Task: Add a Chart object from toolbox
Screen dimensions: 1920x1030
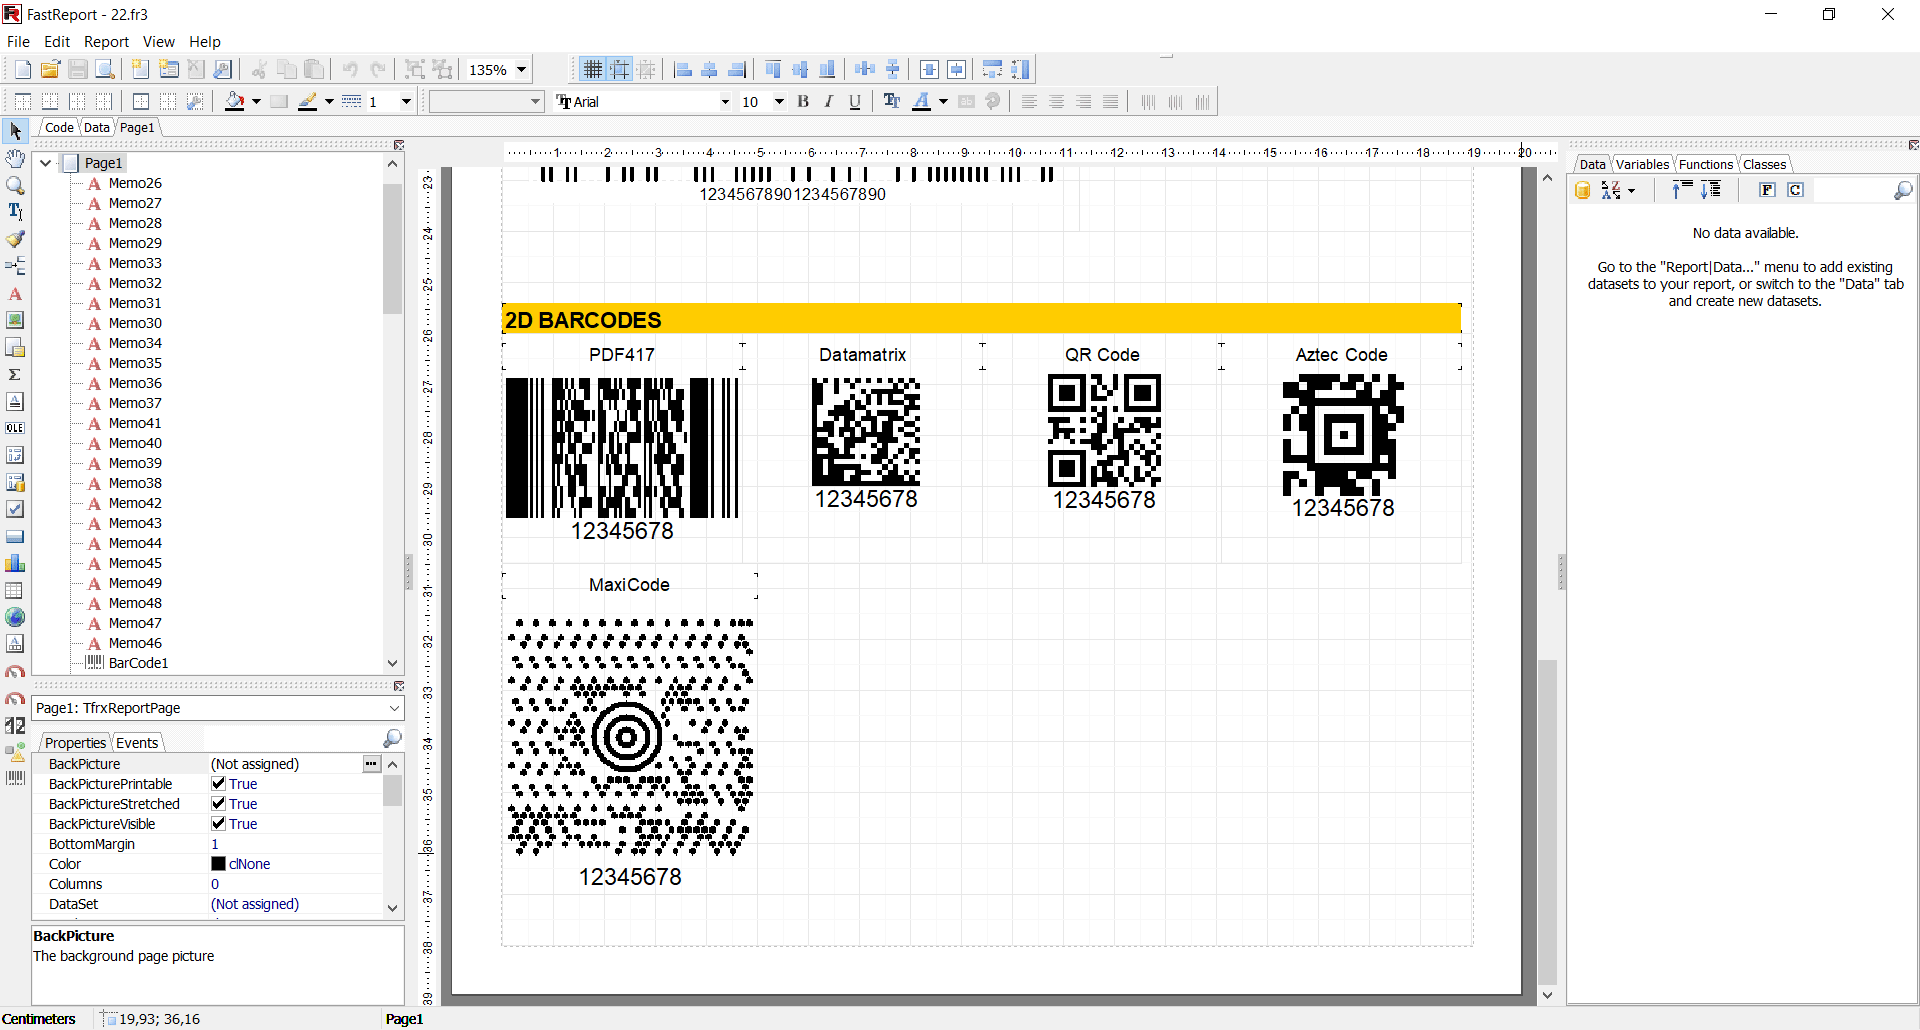Action: point(15,563)
